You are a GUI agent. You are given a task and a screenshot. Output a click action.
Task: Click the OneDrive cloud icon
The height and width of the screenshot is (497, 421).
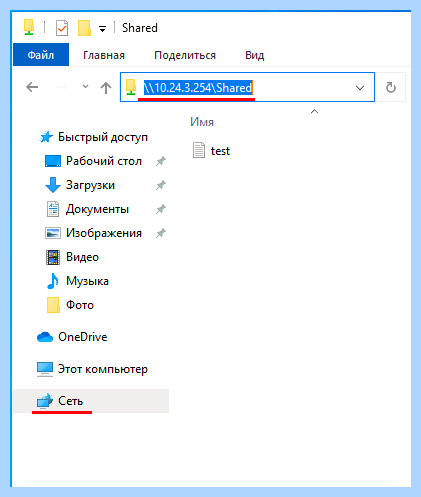click(45, 337)
